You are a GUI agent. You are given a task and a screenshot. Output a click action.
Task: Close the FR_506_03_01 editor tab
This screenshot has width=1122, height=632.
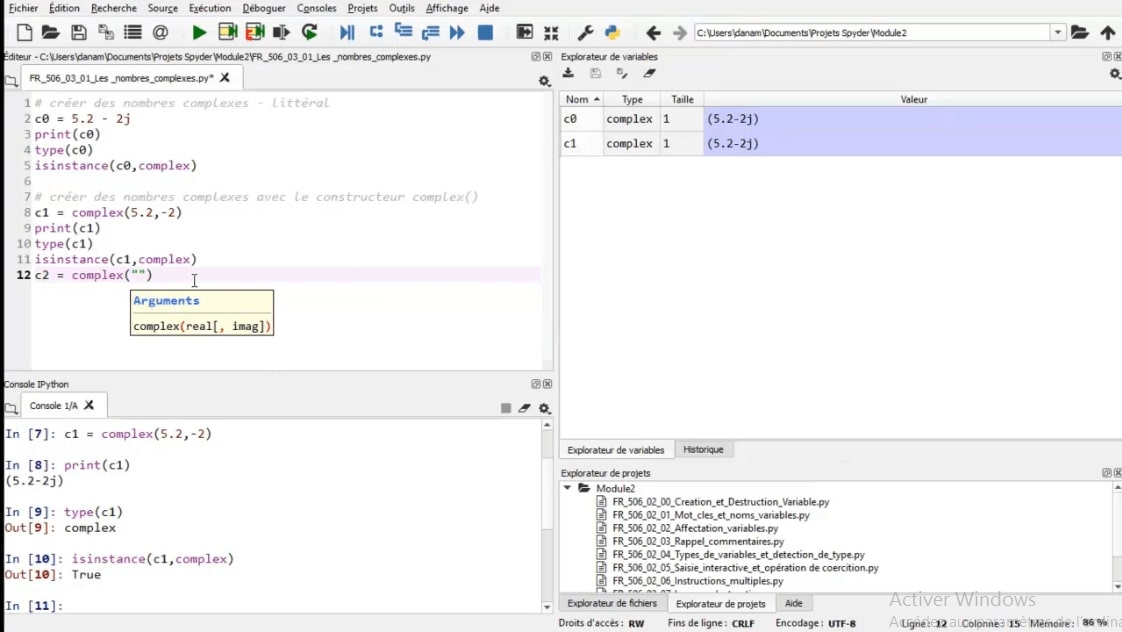pyautogui.click(x=225, y=77)
